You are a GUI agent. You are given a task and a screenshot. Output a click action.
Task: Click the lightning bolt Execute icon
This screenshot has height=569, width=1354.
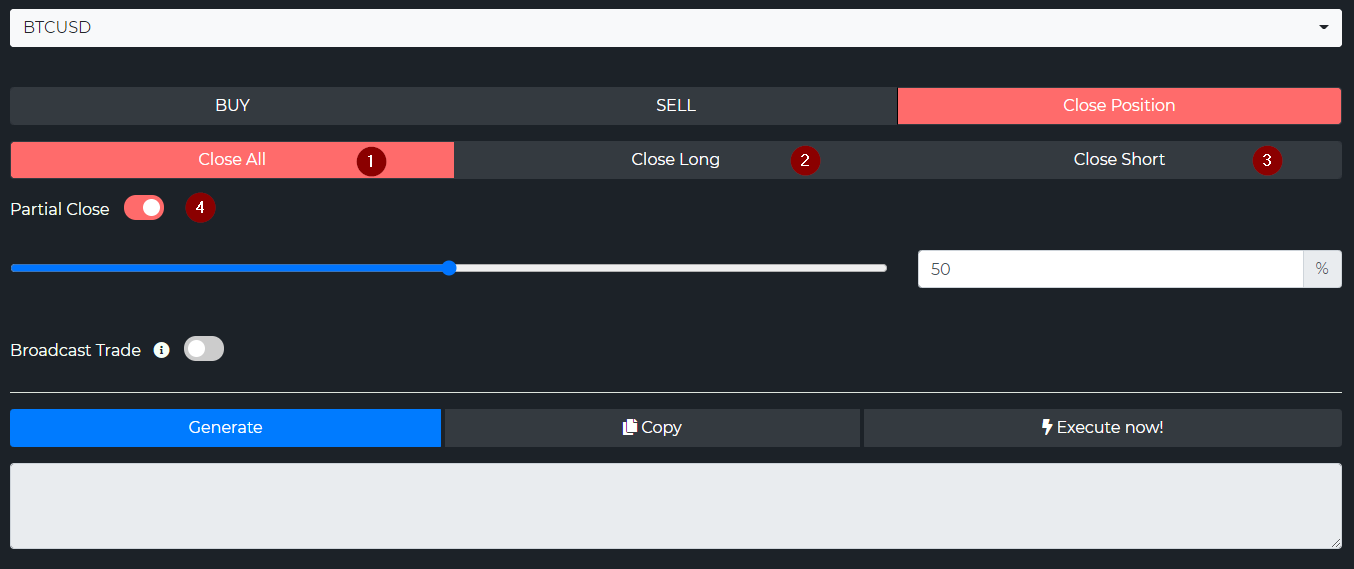point(1047,427)
